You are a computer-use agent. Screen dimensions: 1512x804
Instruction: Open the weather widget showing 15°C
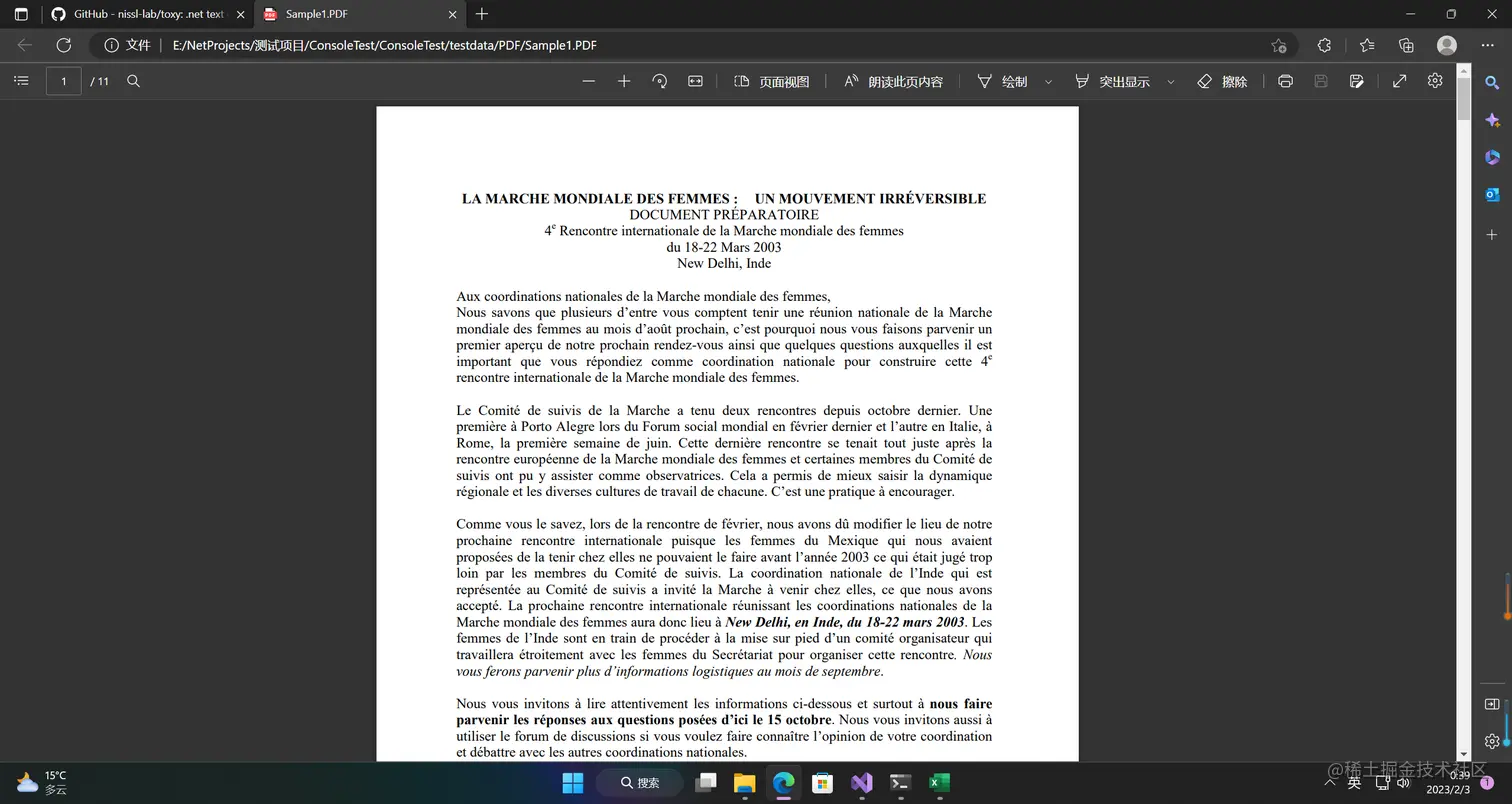click(42, 782)
